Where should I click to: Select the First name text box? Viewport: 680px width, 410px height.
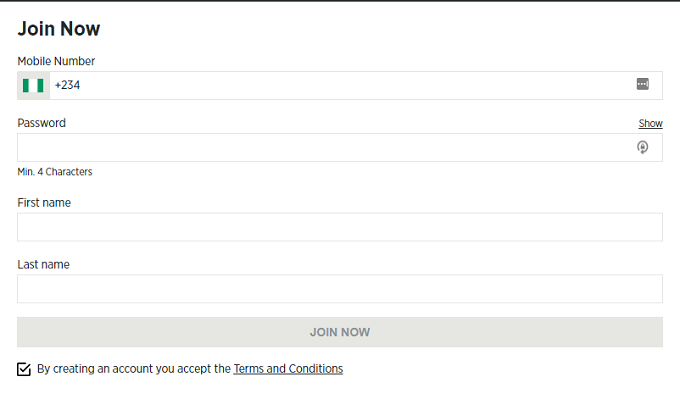point(340,227)
